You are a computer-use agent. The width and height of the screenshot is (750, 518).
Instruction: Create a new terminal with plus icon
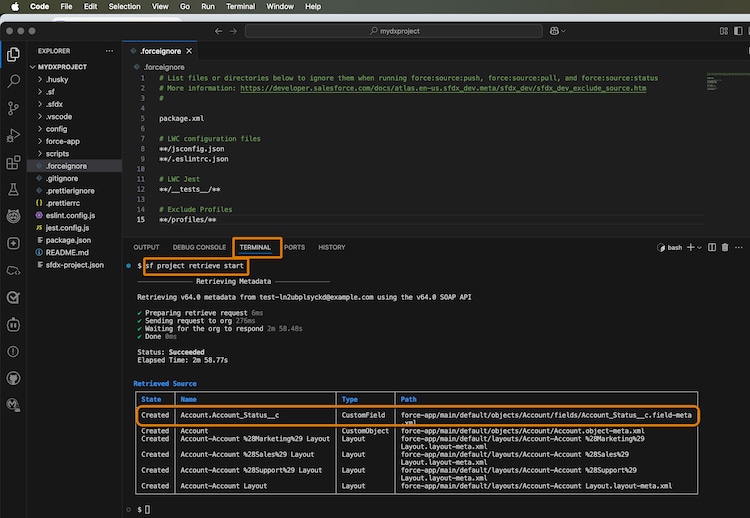[x=690, y=247]
